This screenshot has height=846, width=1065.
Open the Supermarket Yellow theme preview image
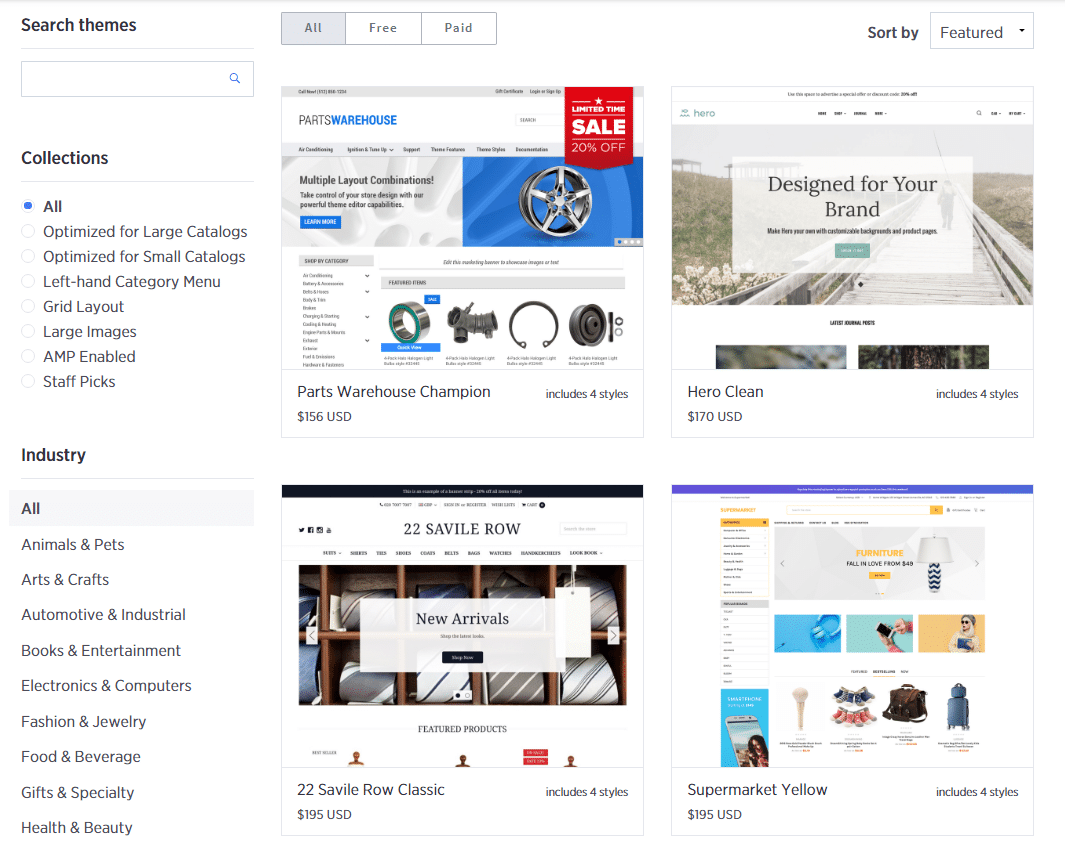point(852,626)
